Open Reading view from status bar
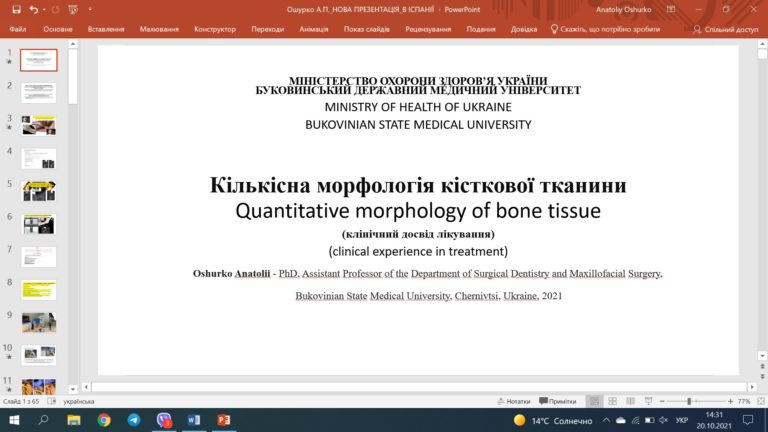Viewport: 768px width, 432px height. [x=630, y=401]
